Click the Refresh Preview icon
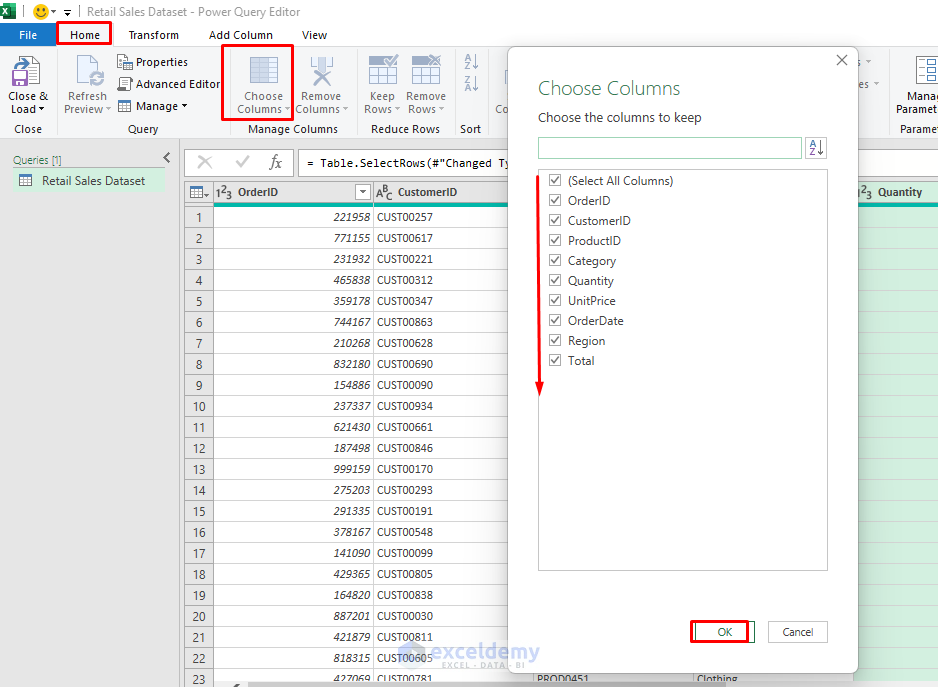The width and height of the screenshot is (938, 687). pyautogui.click(x=90, y=71)
